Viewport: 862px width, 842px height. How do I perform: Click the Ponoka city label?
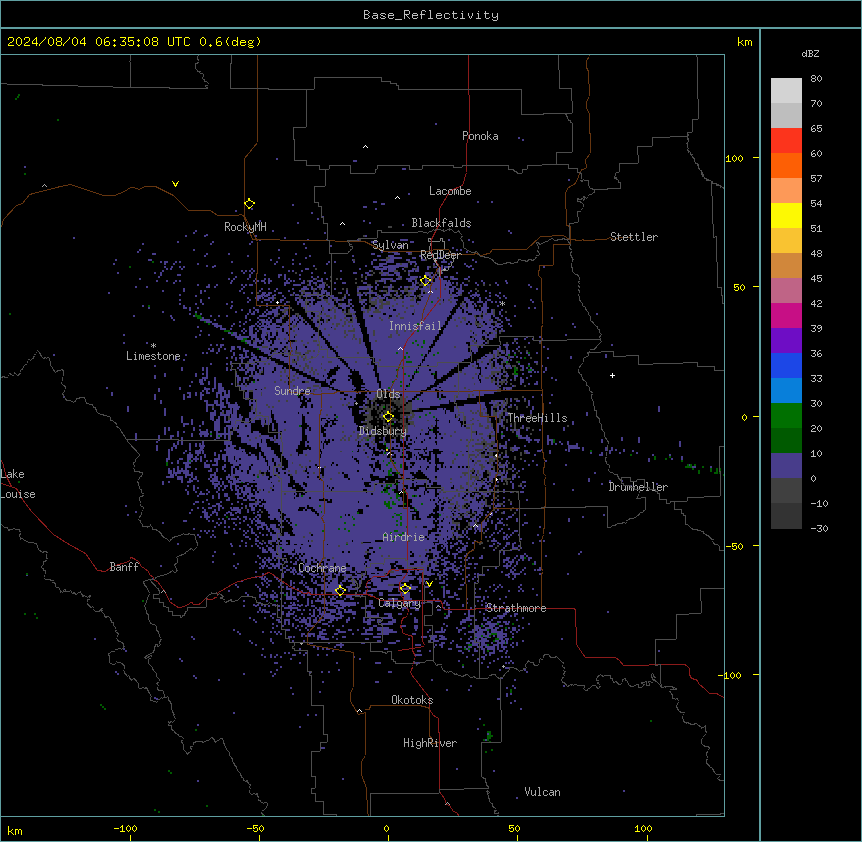pos(480,136)
